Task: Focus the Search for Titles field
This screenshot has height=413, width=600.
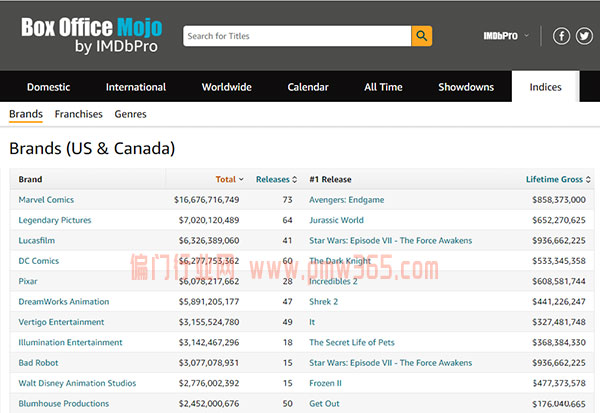Action: [x=297, y=36]
